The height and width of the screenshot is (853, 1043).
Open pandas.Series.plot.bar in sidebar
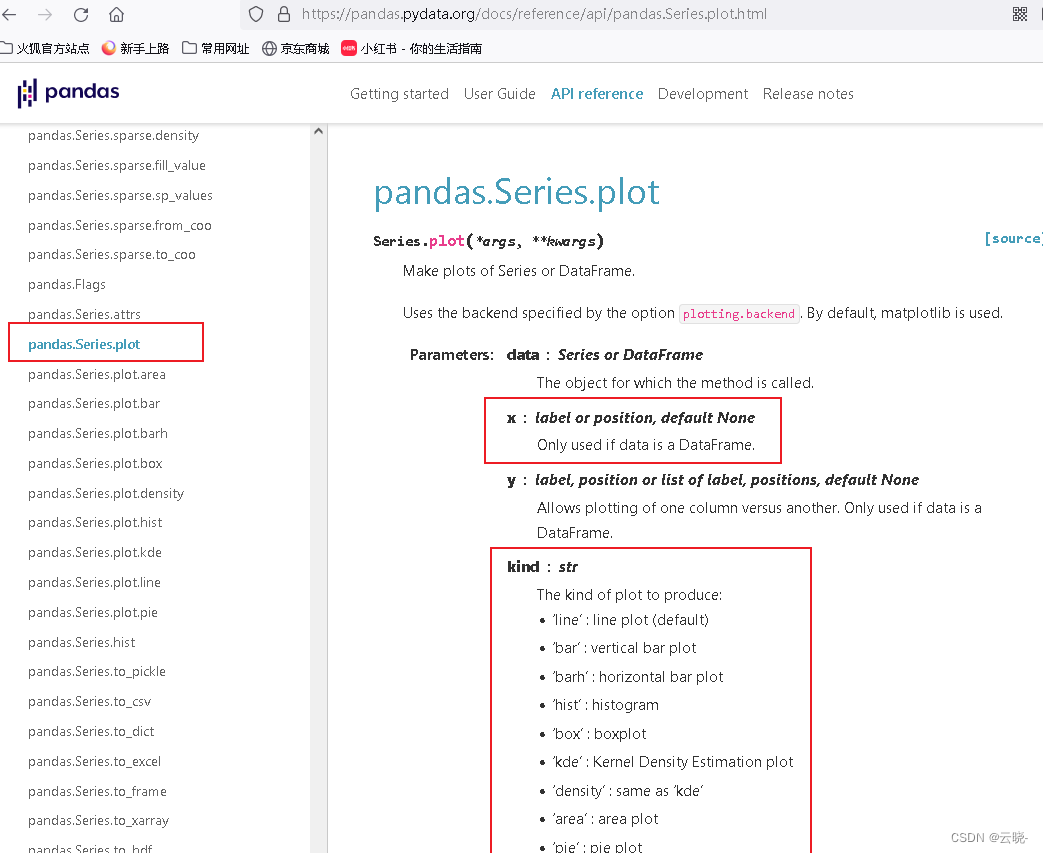click(x=94, y=404)
